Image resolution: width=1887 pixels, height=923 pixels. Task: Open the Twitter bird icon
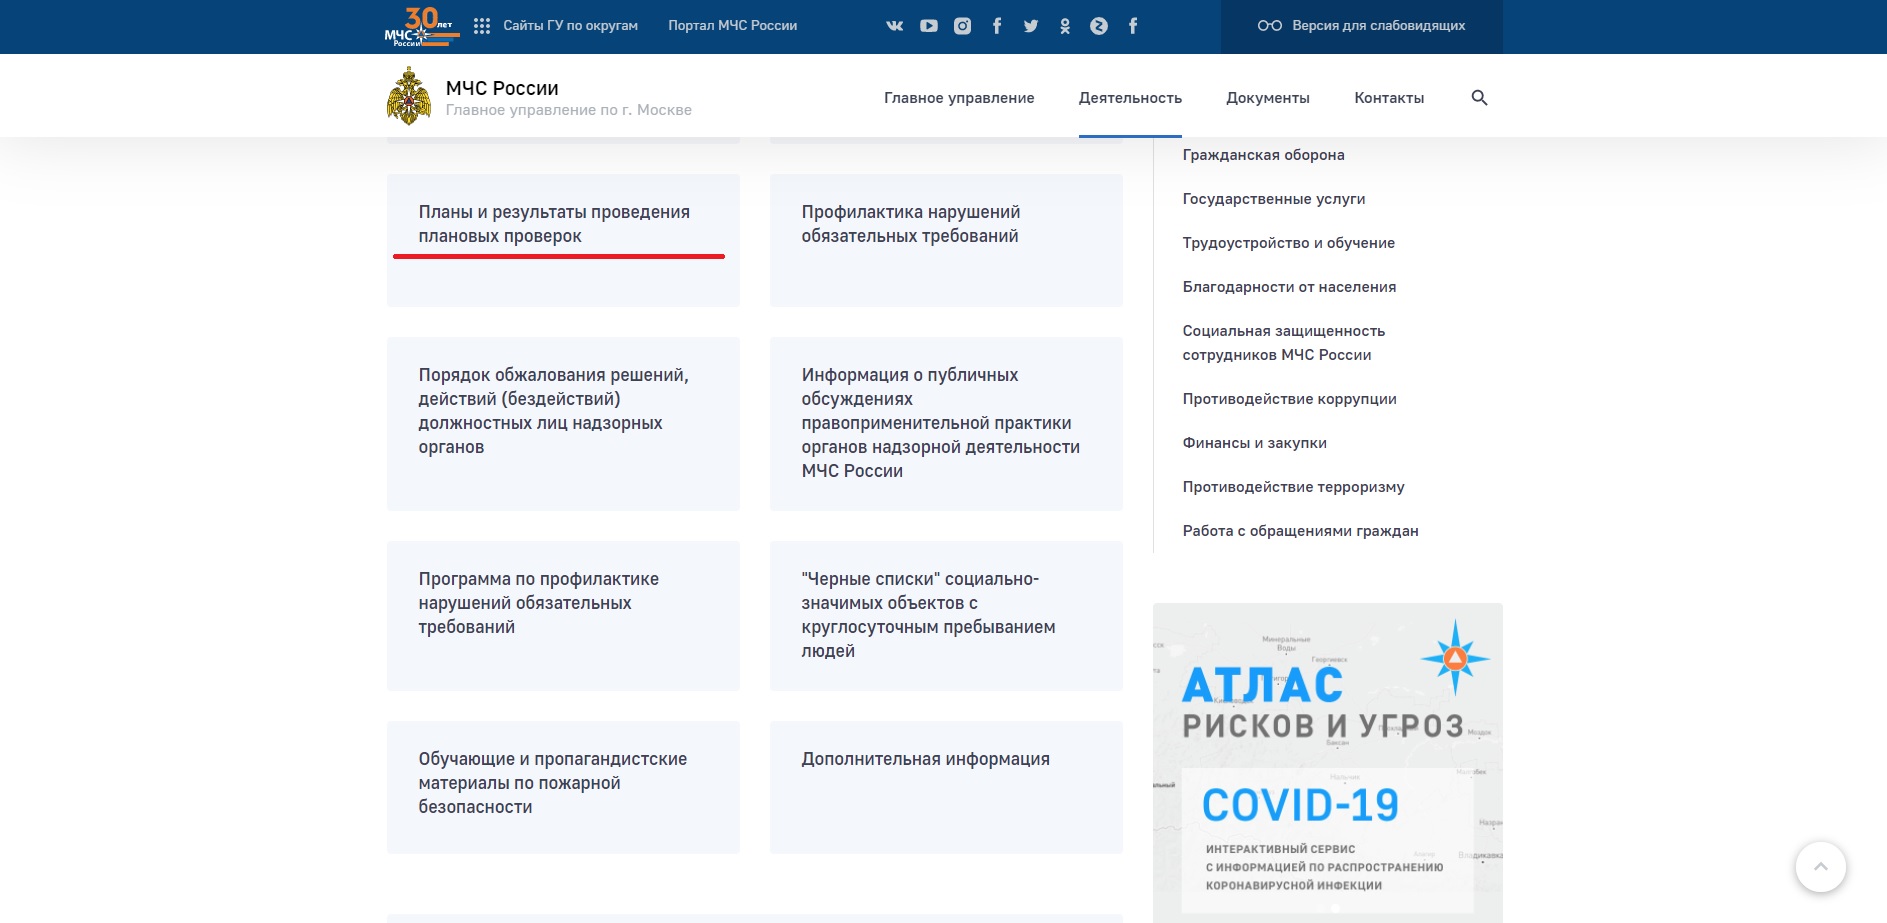pyautogui.click(x=1031, y=26)
